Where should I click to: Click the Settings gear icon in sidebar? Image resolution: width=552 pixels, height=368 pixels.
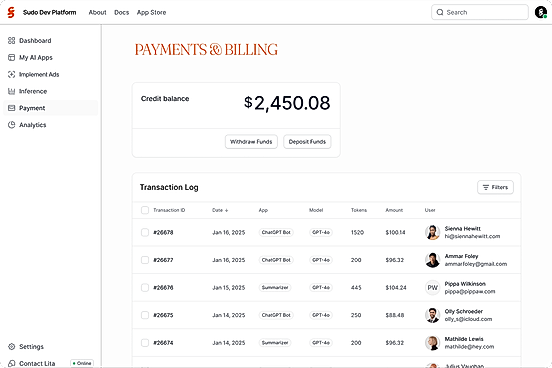[x=12, y=347]
